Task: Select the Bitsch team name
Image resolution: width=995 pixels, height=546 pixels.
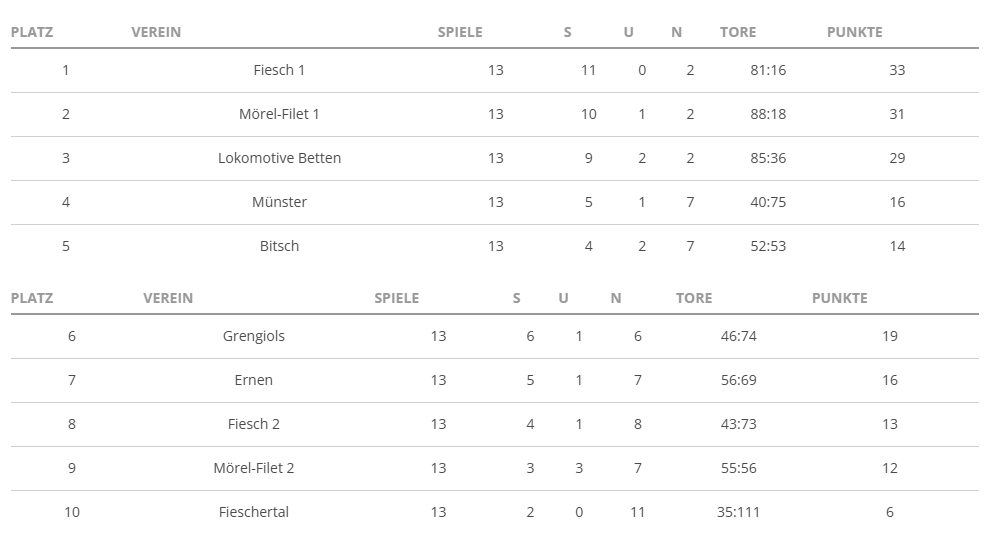Action: (279, 246)
